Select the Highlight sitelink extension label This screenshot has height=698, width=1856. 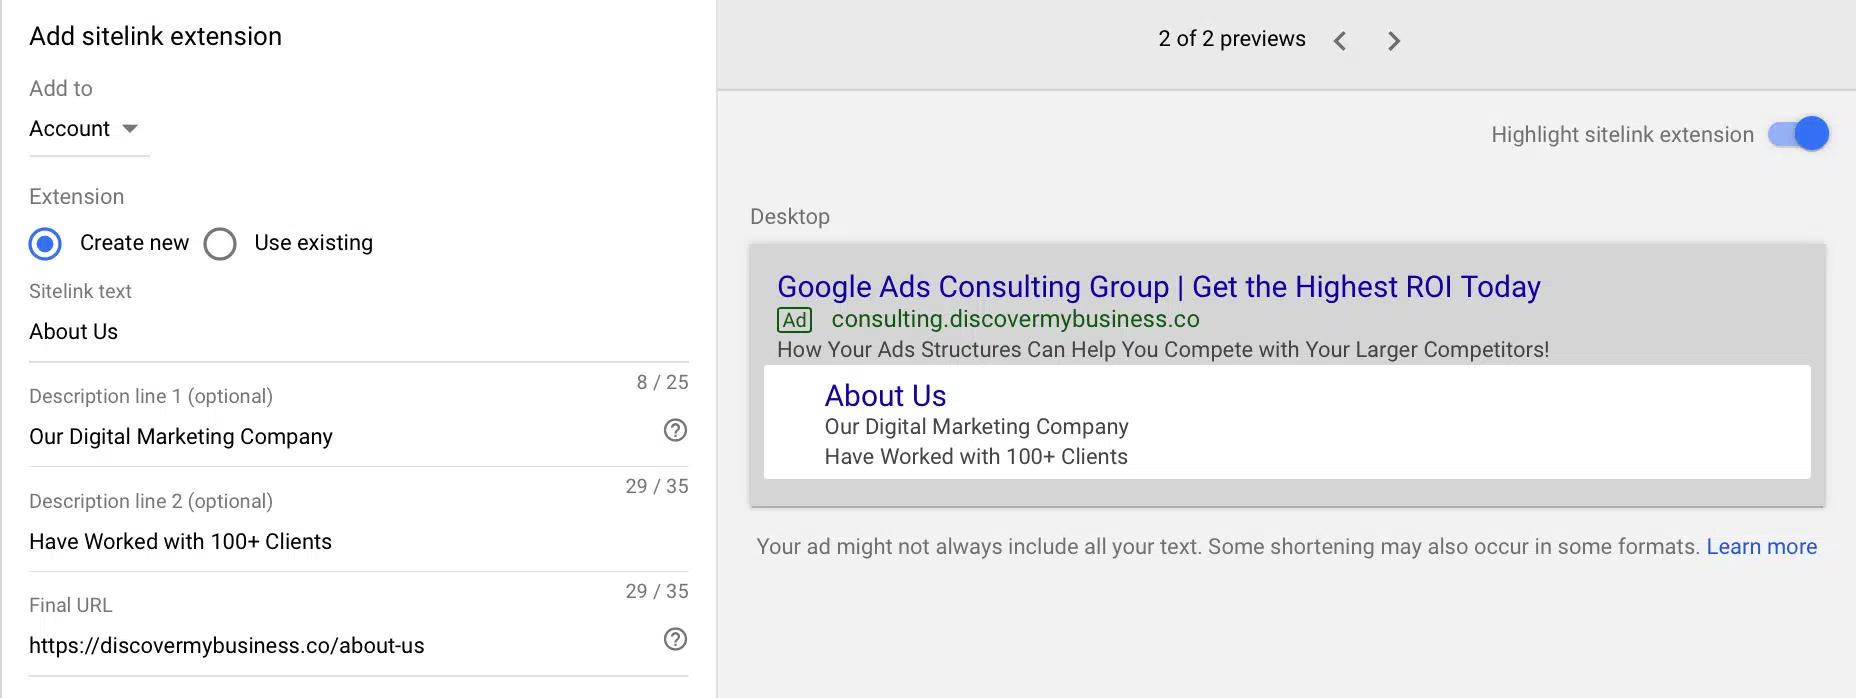click(x=1623, y=135)
